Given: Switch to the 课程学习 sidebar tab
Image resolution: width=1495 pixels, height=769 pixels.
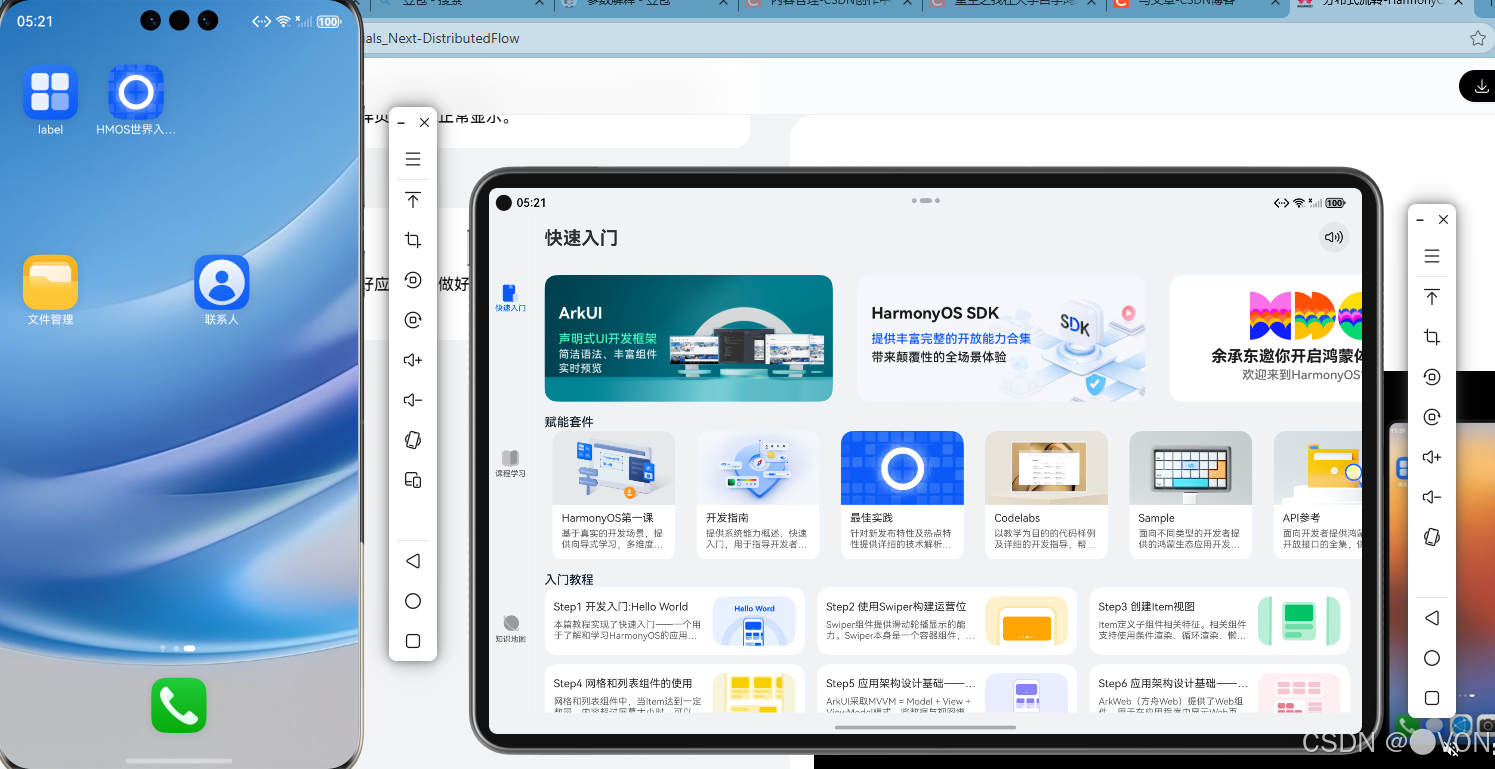Looking at the screenshot, I should click(x=510, y=463).
